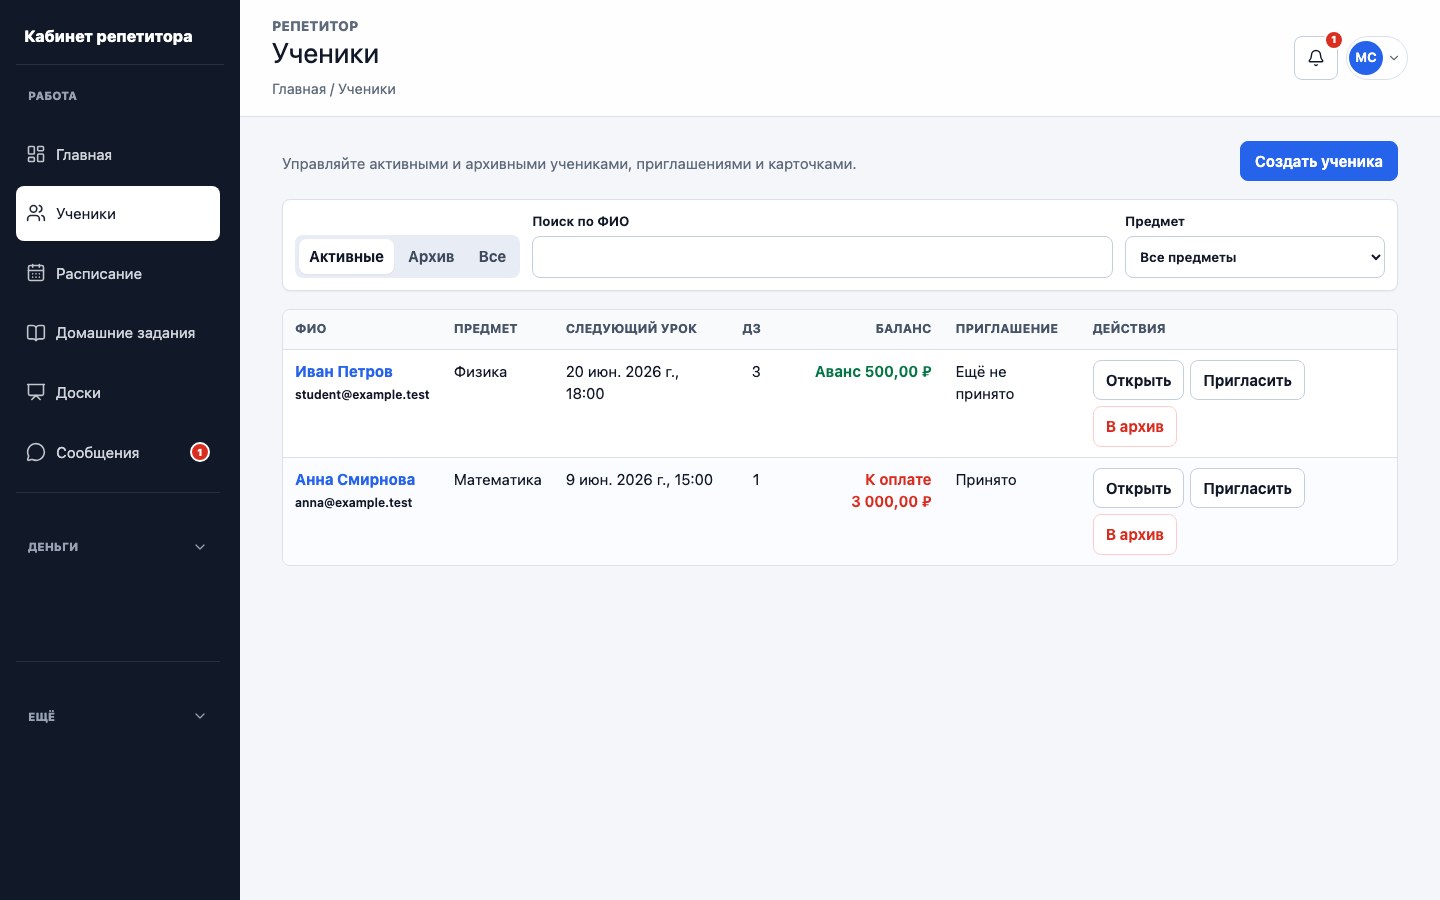This screenshot has width=1440, height=900.
Task: Click the Домашние задания book icon
Action: [36, 333]
